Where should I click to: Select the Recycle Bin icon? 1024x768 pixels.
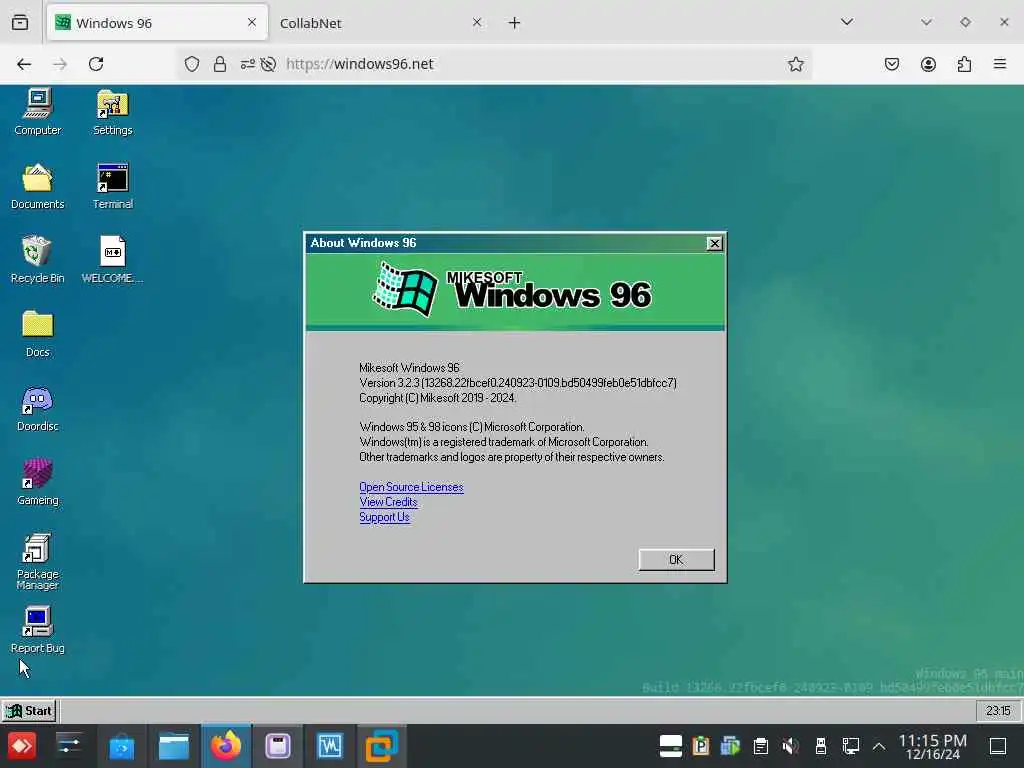(37, 259)
